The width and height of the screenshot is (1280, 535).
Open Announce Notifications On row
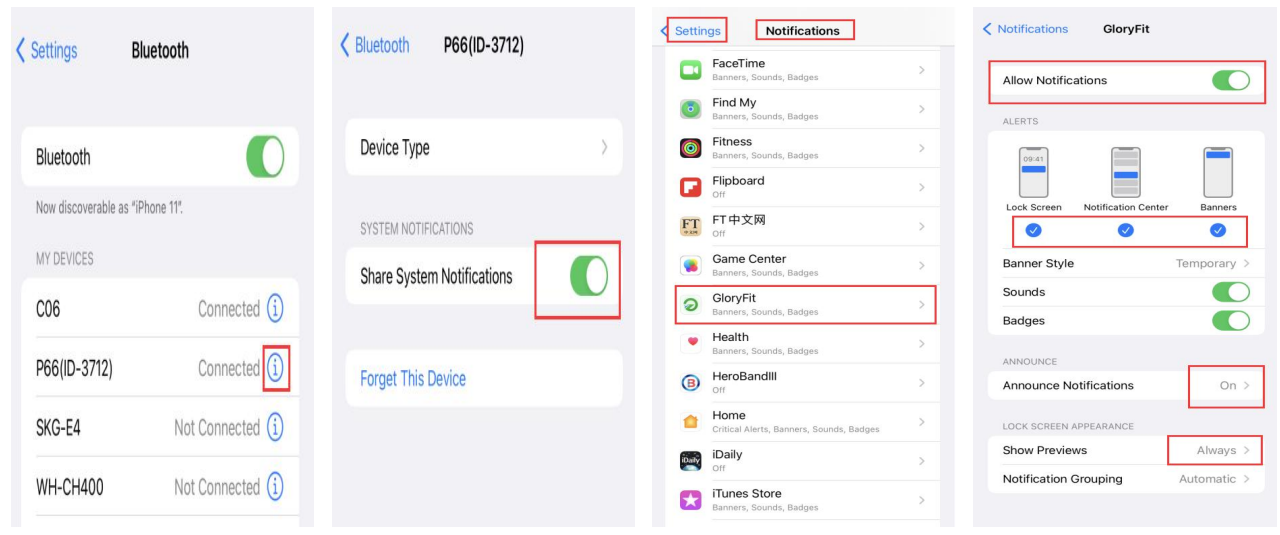tap(1126, 385)
